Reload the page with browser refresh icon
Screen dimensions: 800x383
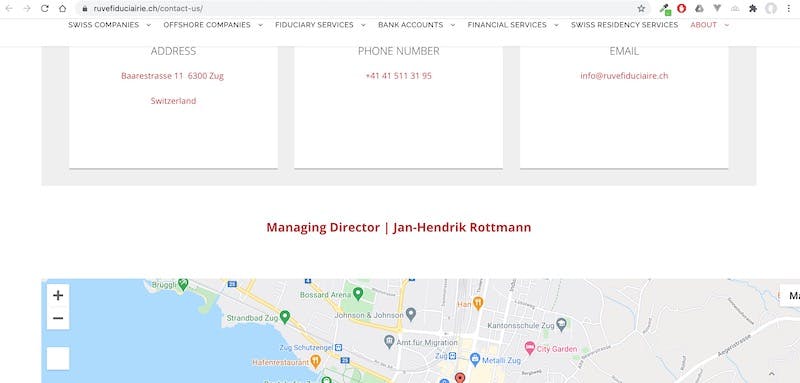44,9
